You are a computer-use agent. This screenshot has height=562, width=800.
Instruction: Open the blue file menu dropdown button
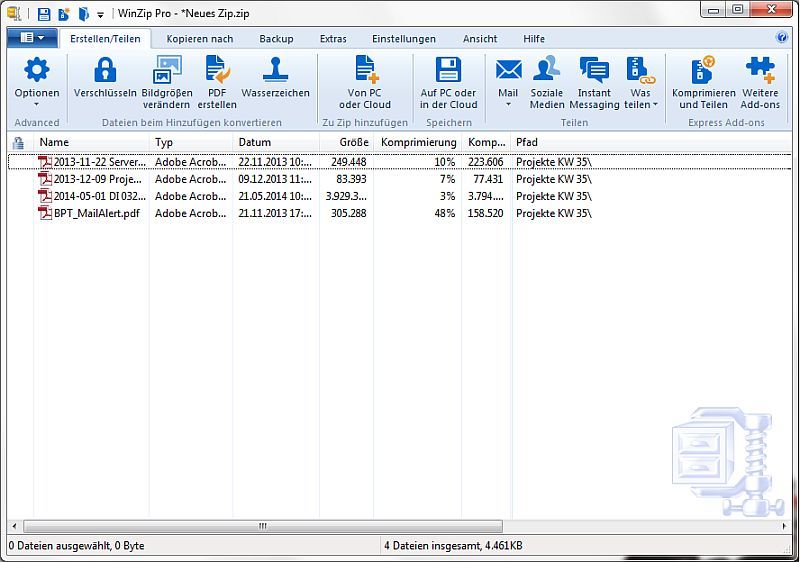[33, 38]
